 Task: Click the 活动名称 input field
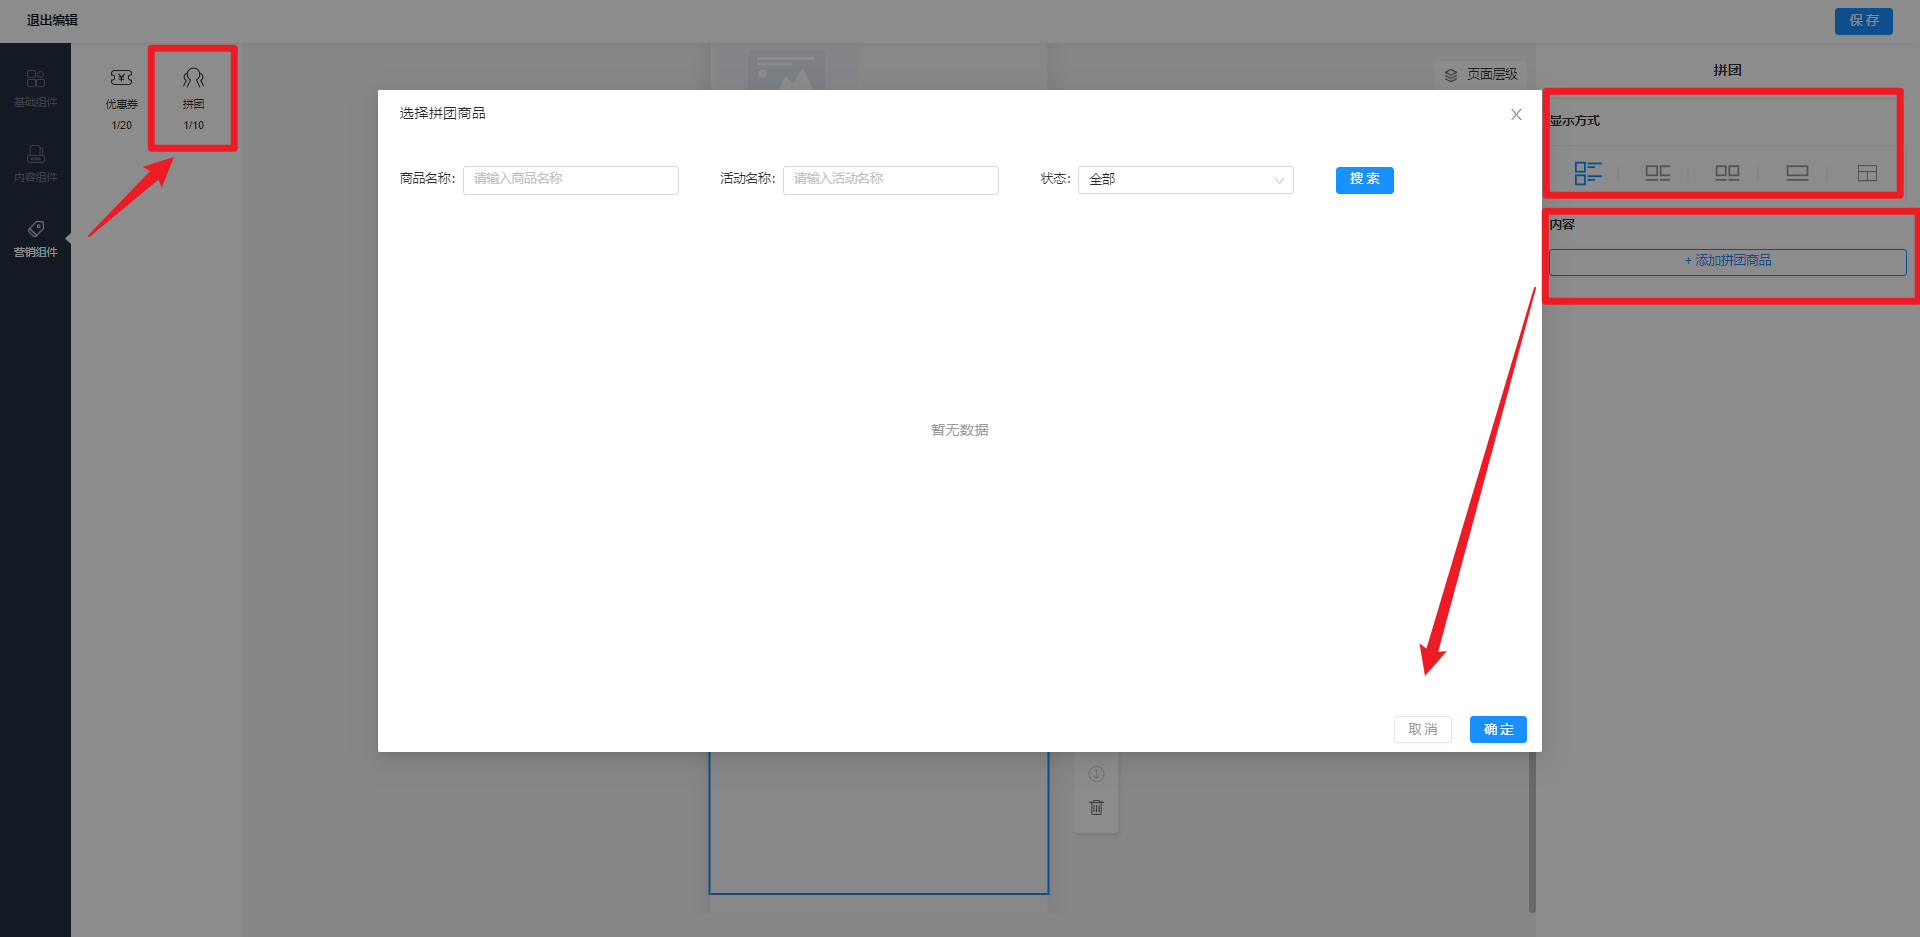coord(890,180)
